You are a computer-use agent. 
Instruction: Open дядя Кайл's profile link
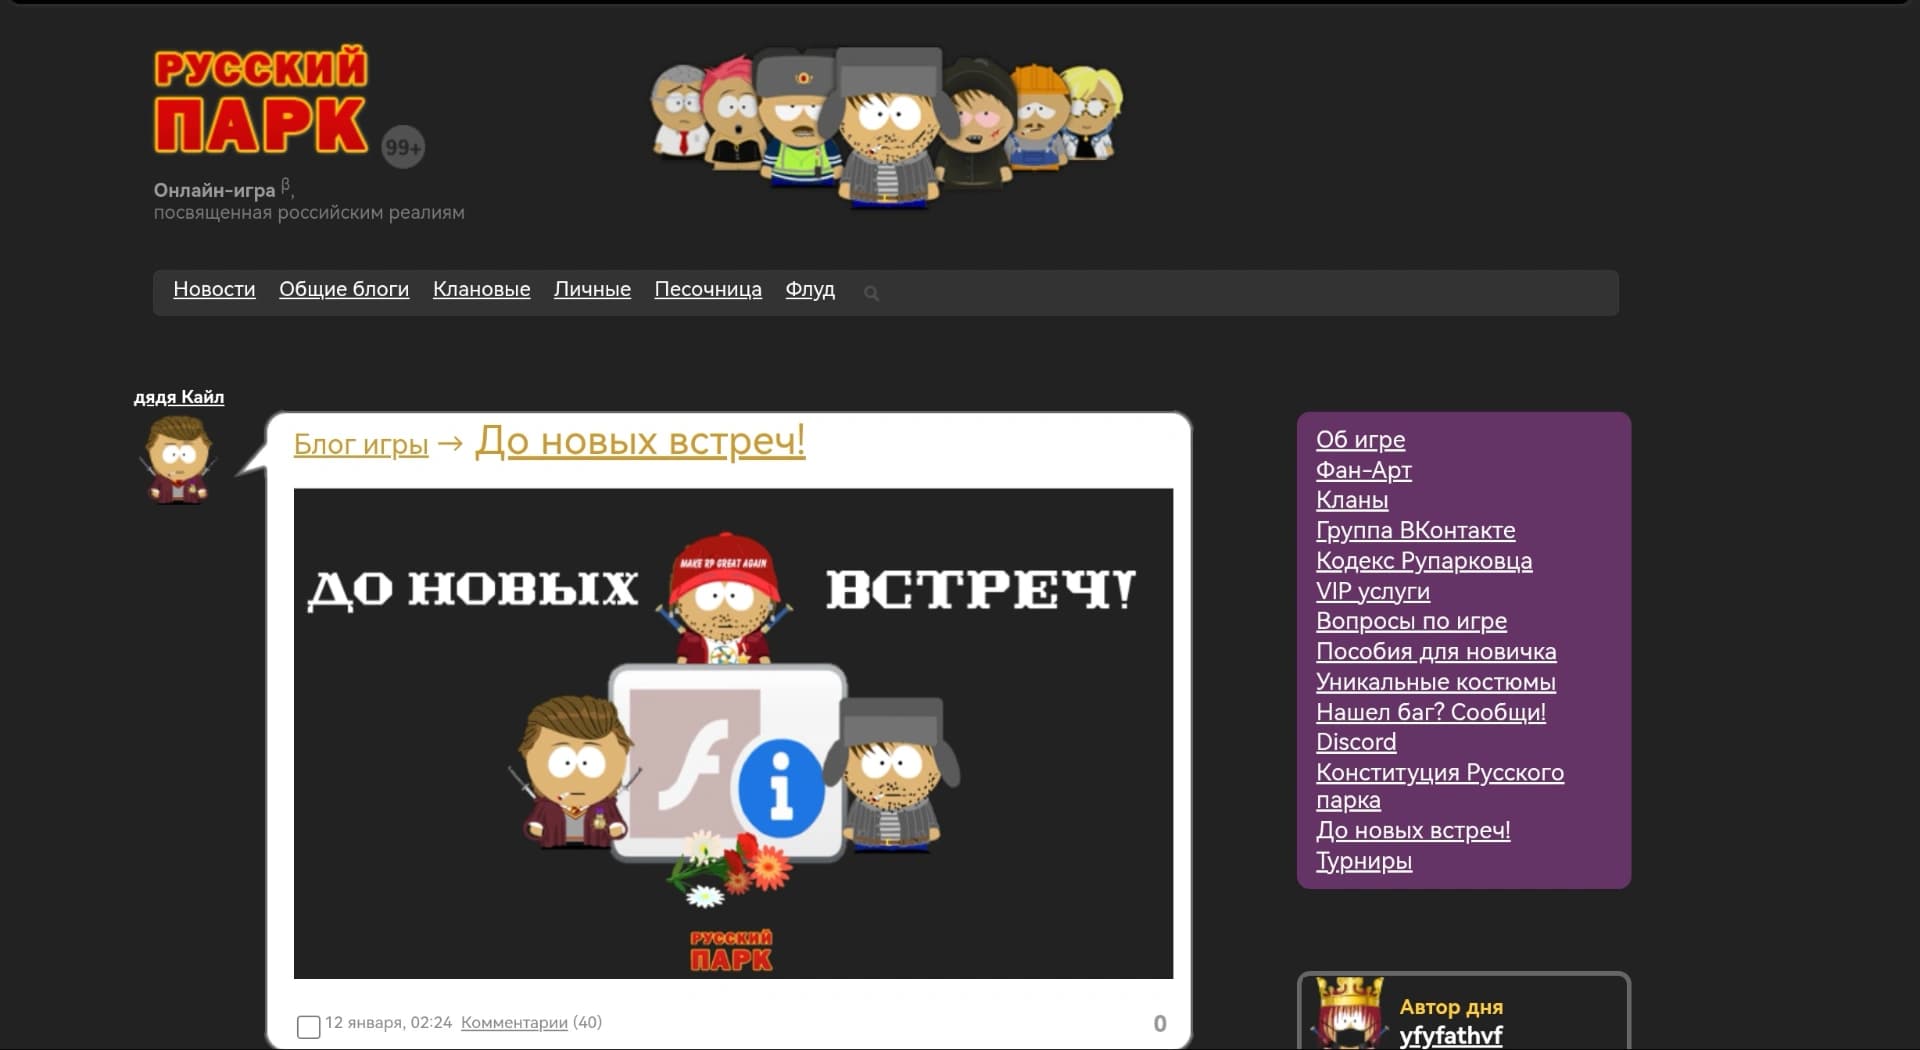pos(179,397)
